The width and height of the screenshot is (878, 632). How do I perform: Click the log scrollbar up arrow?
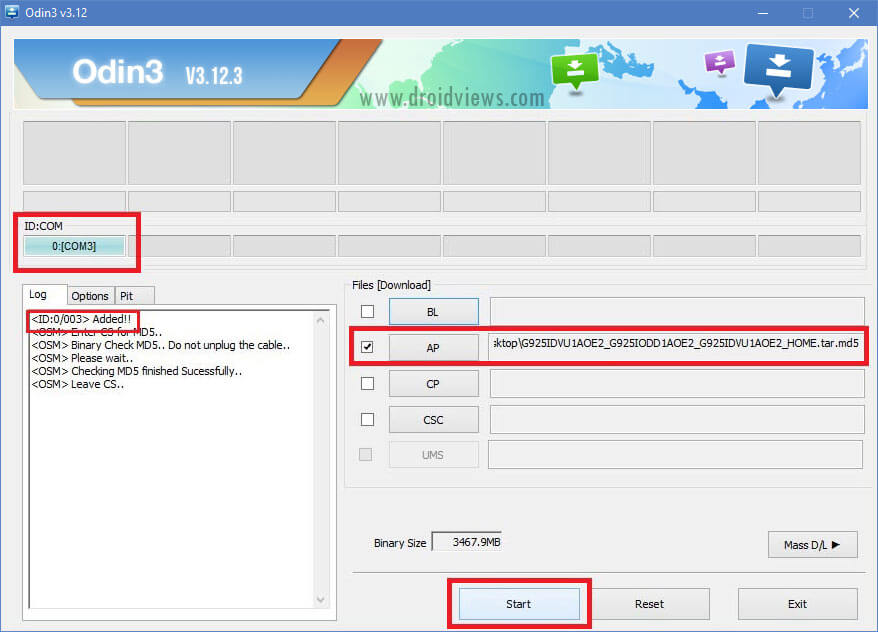click(x=320, y=320)
